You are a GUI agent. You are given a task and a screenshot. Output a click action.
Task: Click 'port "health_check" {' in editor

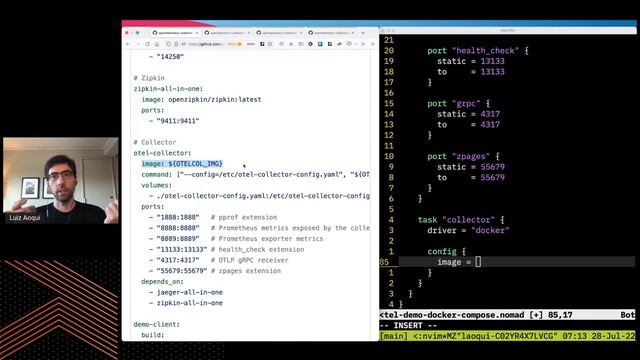point(478,51)
